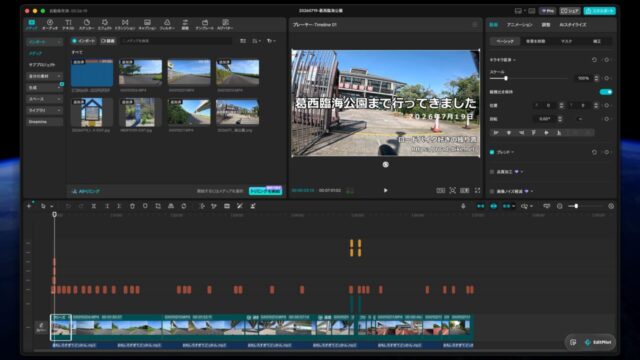Open the トランジション (Transitions) icon
This screenshot has width=640, height=360.
point(125,24)
